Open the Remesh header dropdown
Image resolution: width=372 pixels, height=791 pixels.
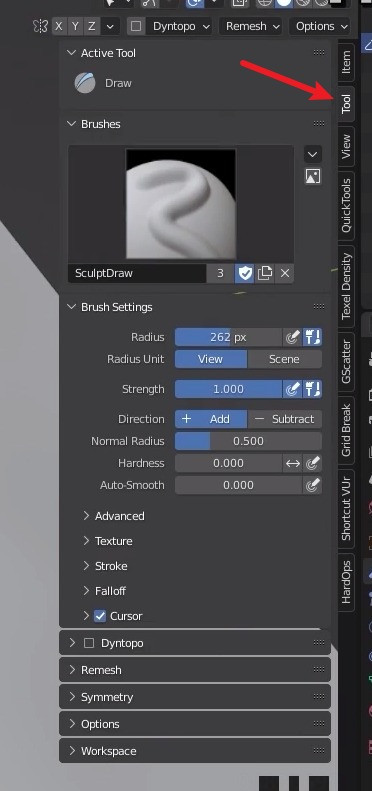point(250,26)
